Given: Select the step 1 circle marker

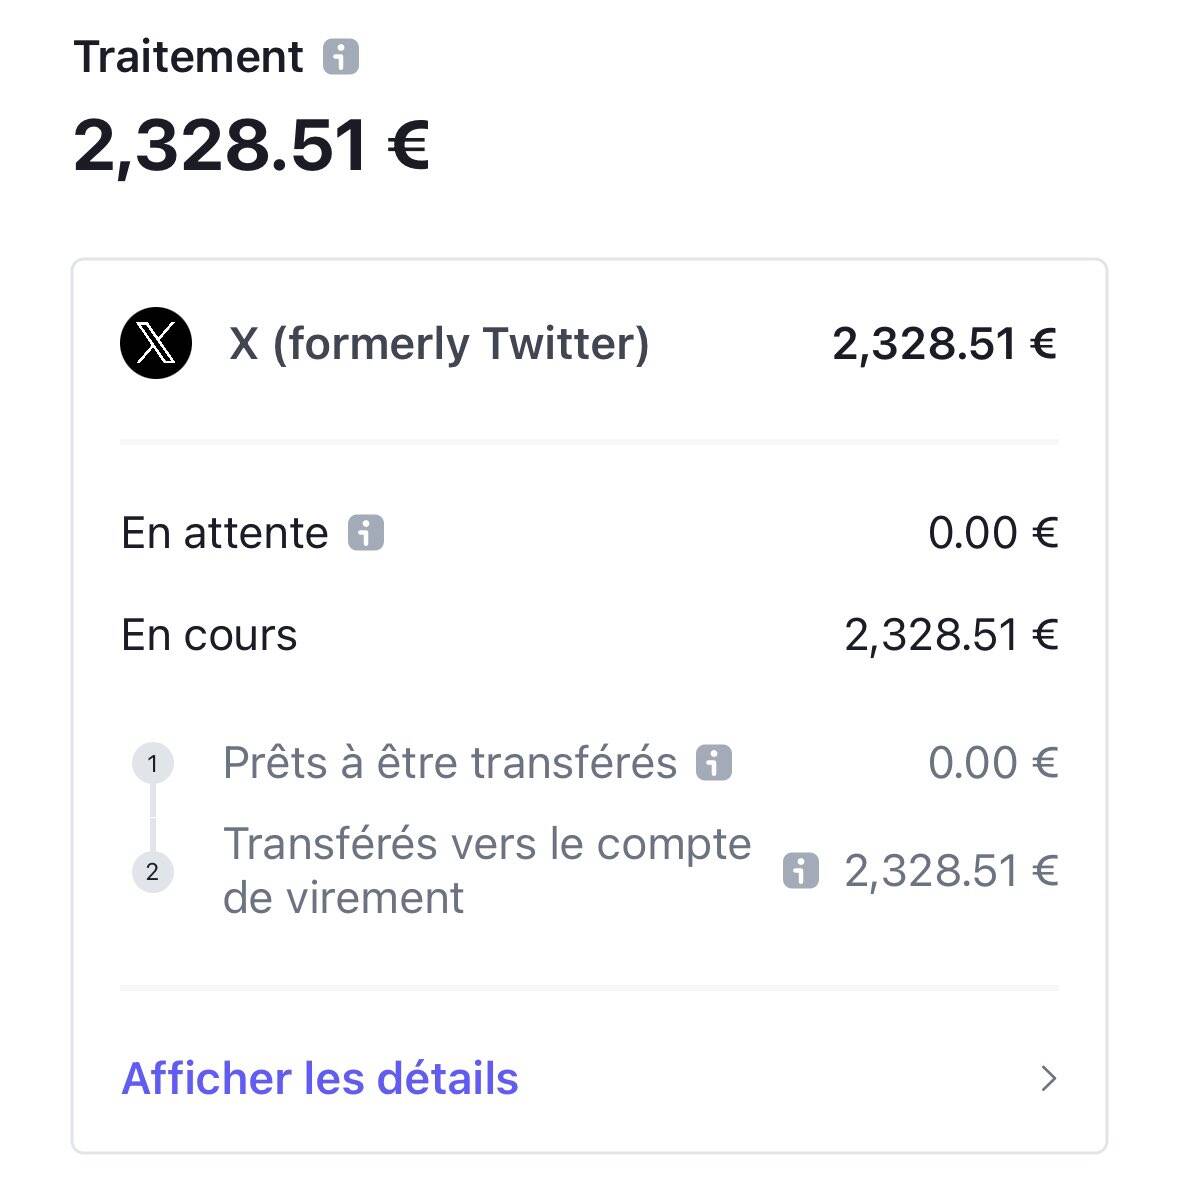Looking at the screenshot, I should (x=152, y=765).
